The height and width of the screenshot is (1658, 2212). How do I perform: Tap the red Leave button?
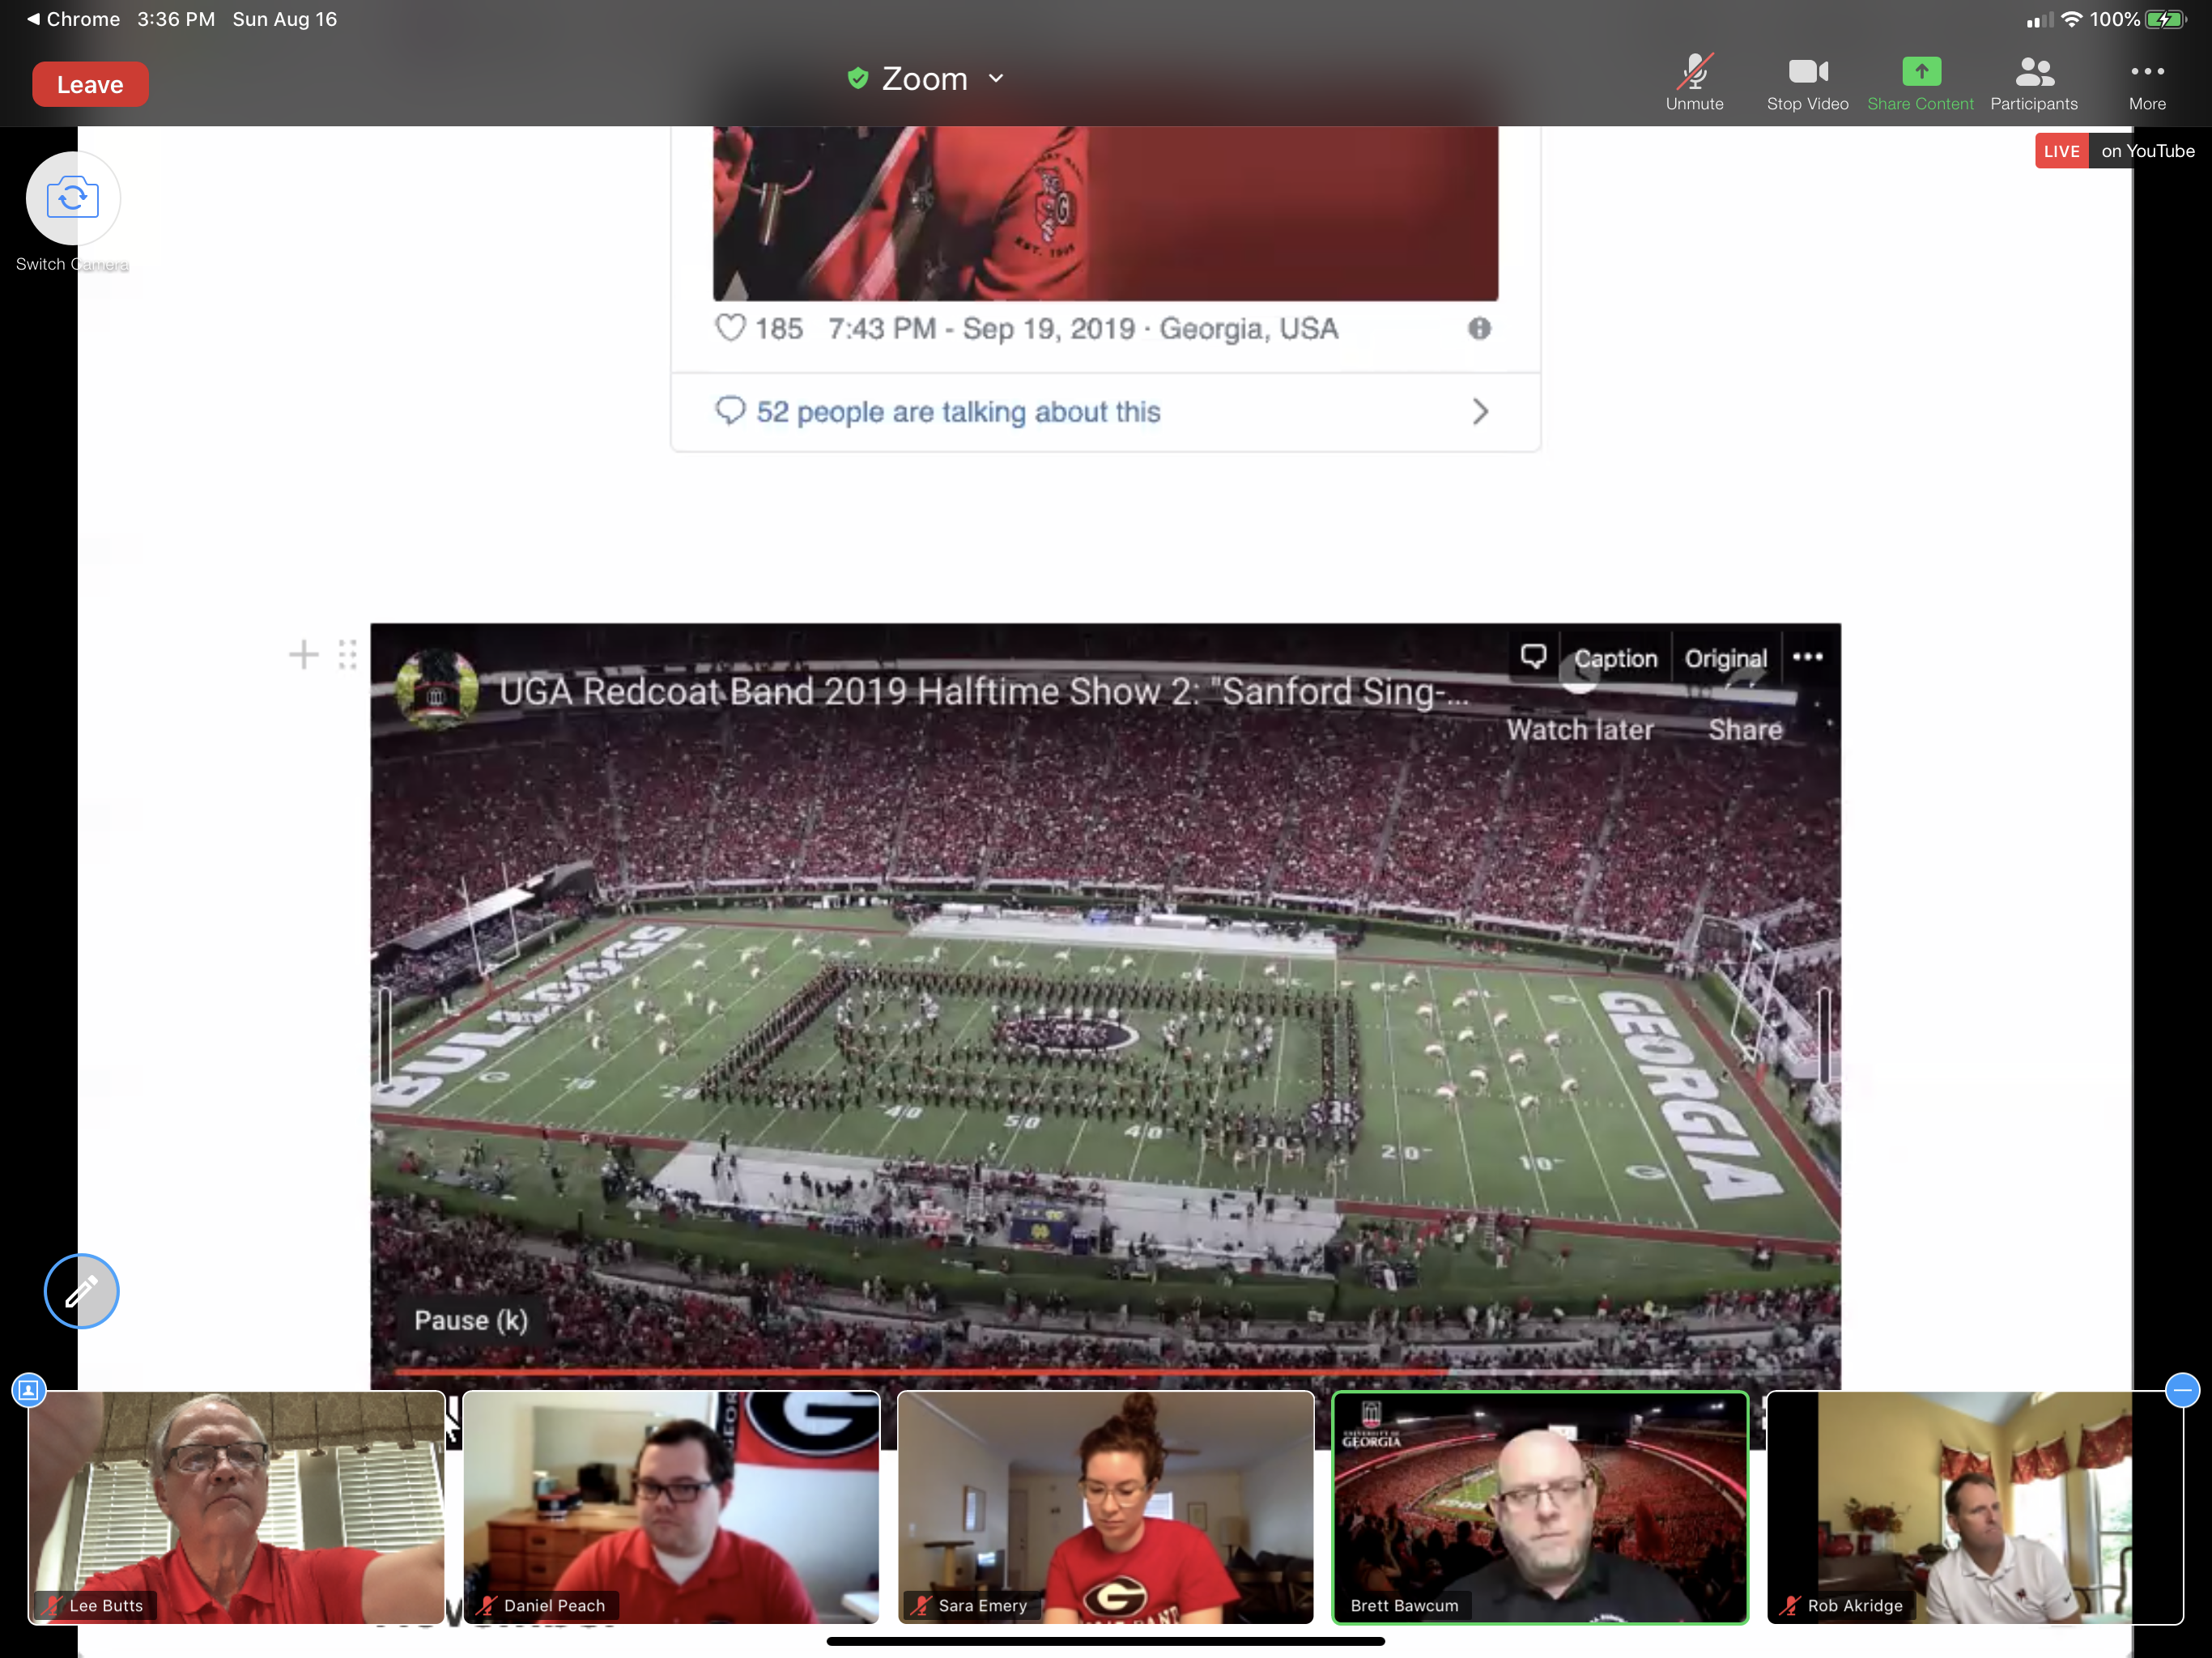(x=90, y=84)
